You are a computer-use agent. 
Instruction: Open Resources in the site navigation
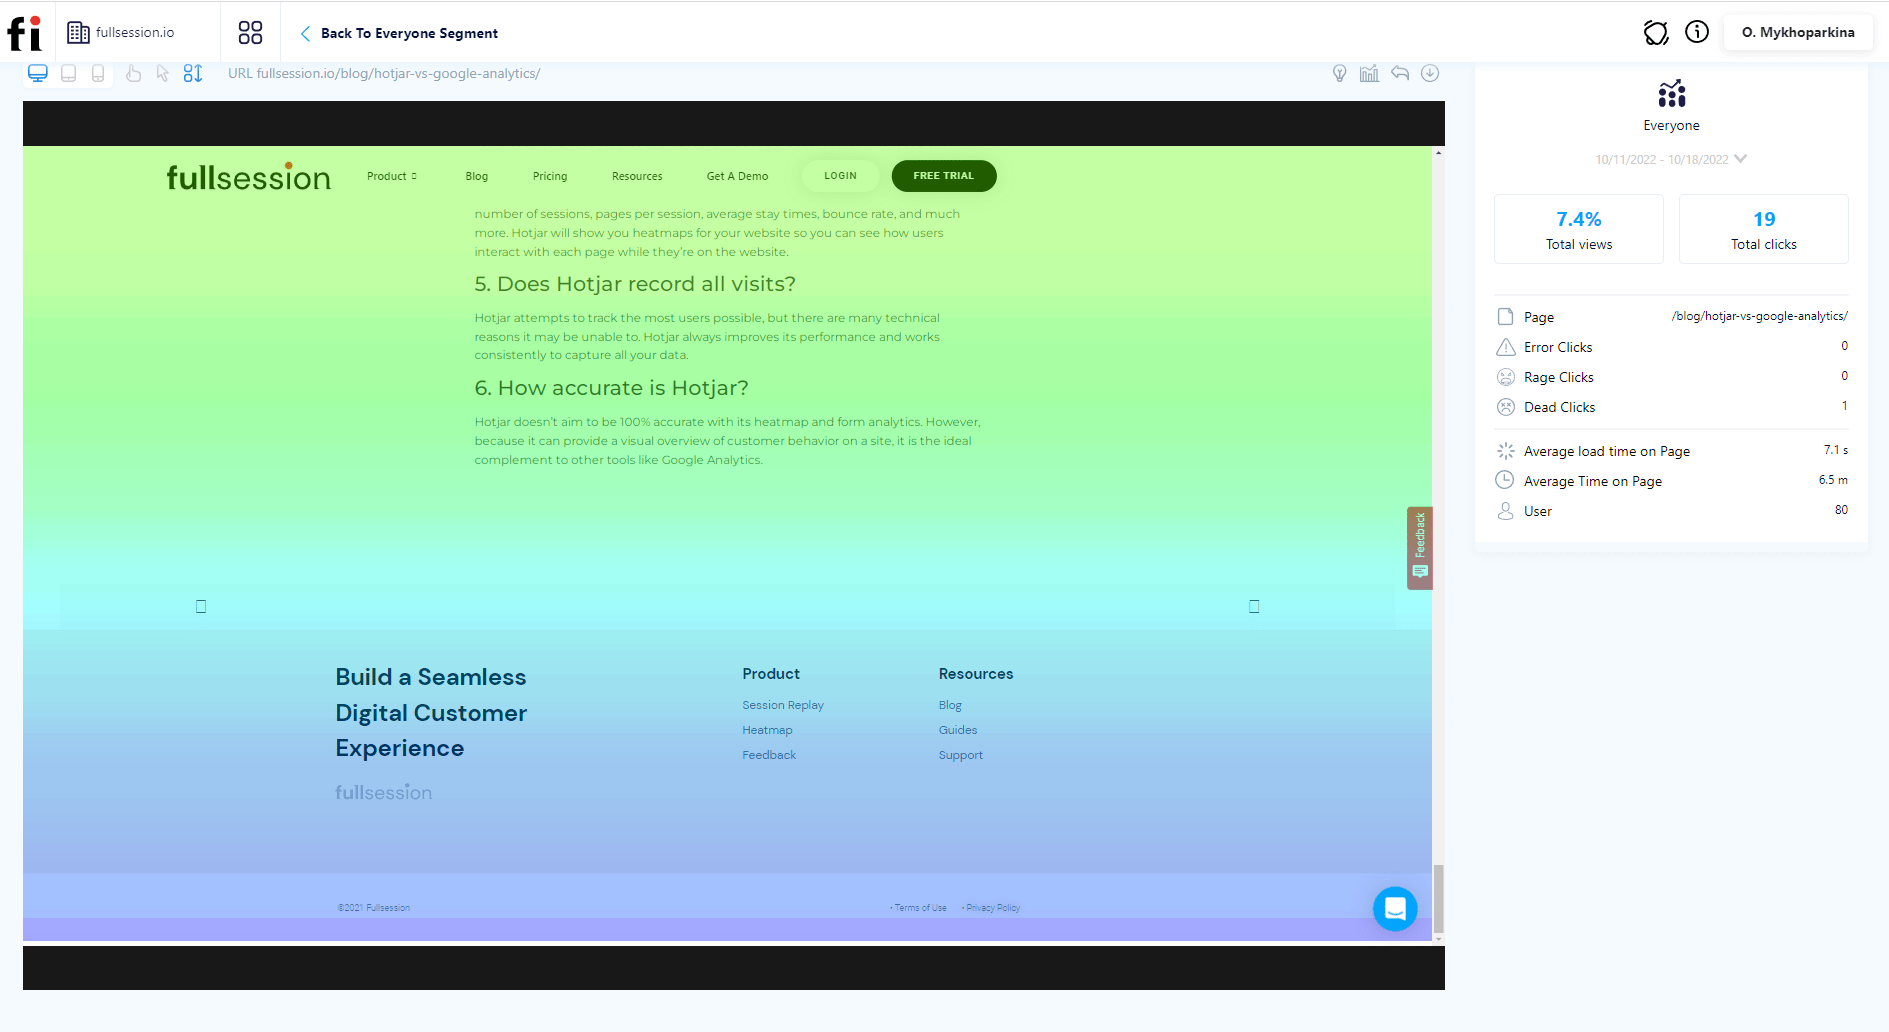(x=637, y=176)
